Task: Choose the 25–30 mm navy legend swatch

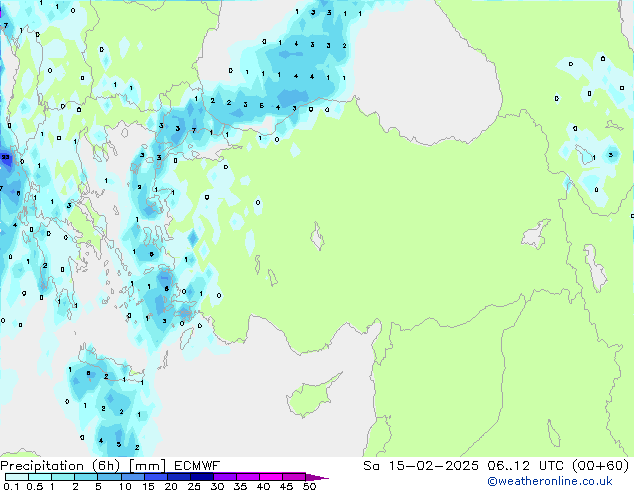Action: [201, 477]
